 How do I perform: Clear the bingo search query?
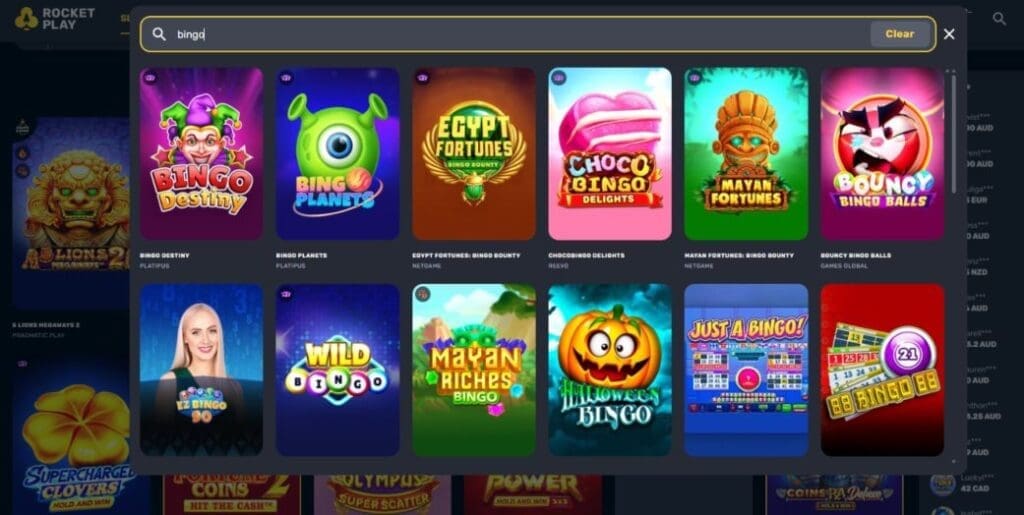[899, 34]
